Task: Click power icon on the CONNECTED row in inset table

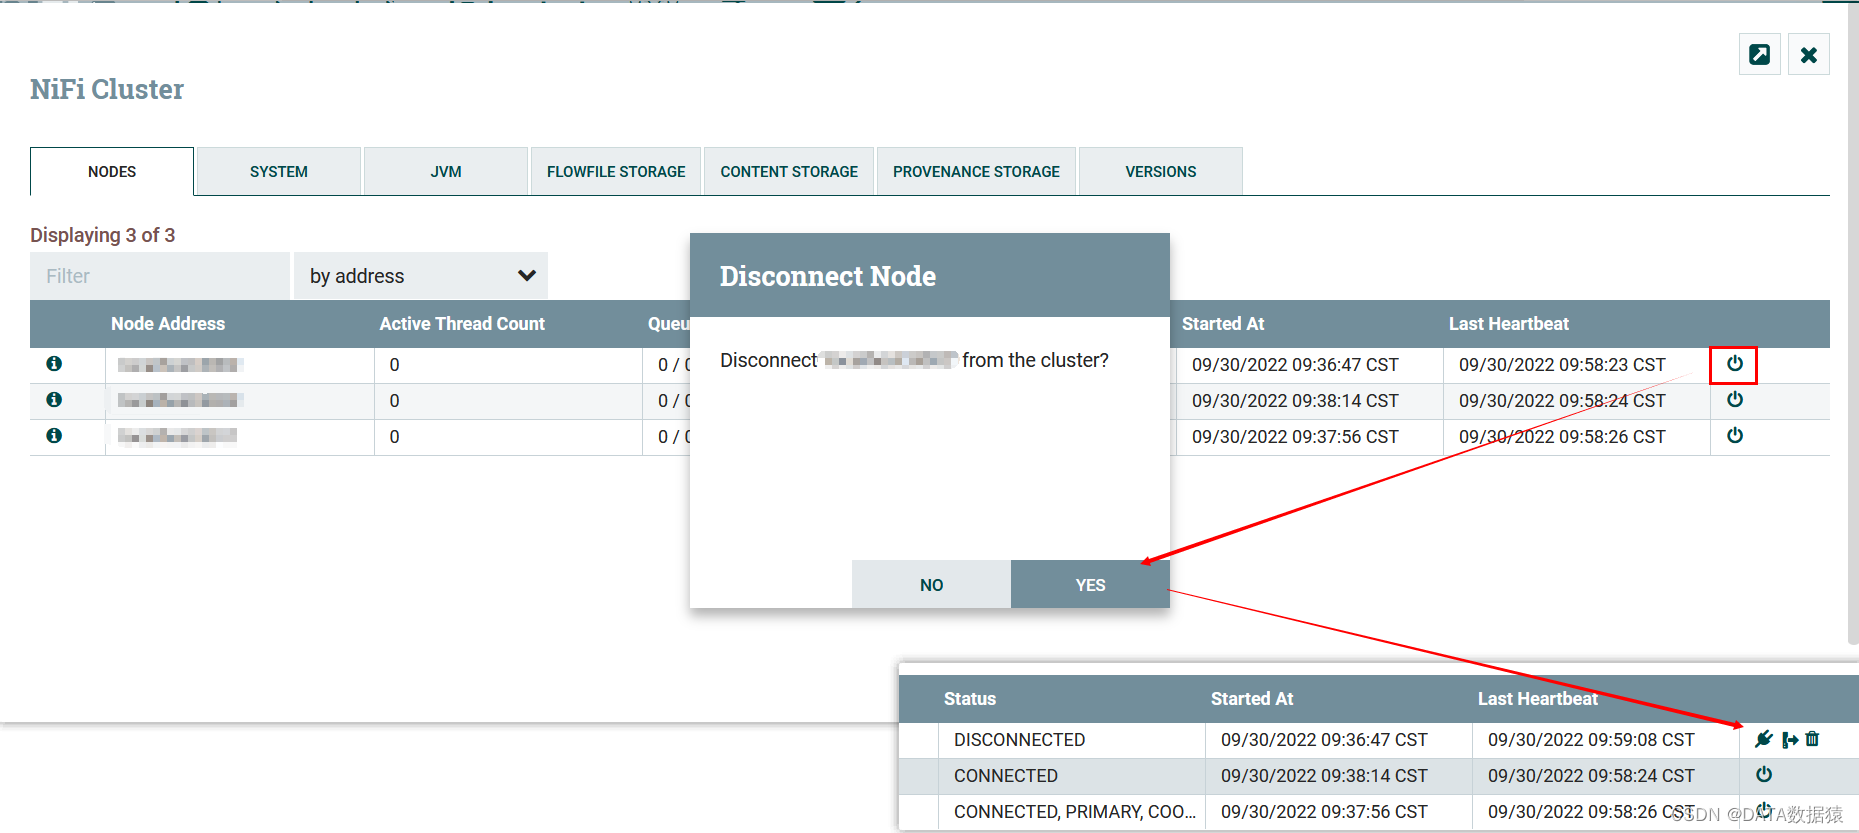Action: click(1764, 775)
